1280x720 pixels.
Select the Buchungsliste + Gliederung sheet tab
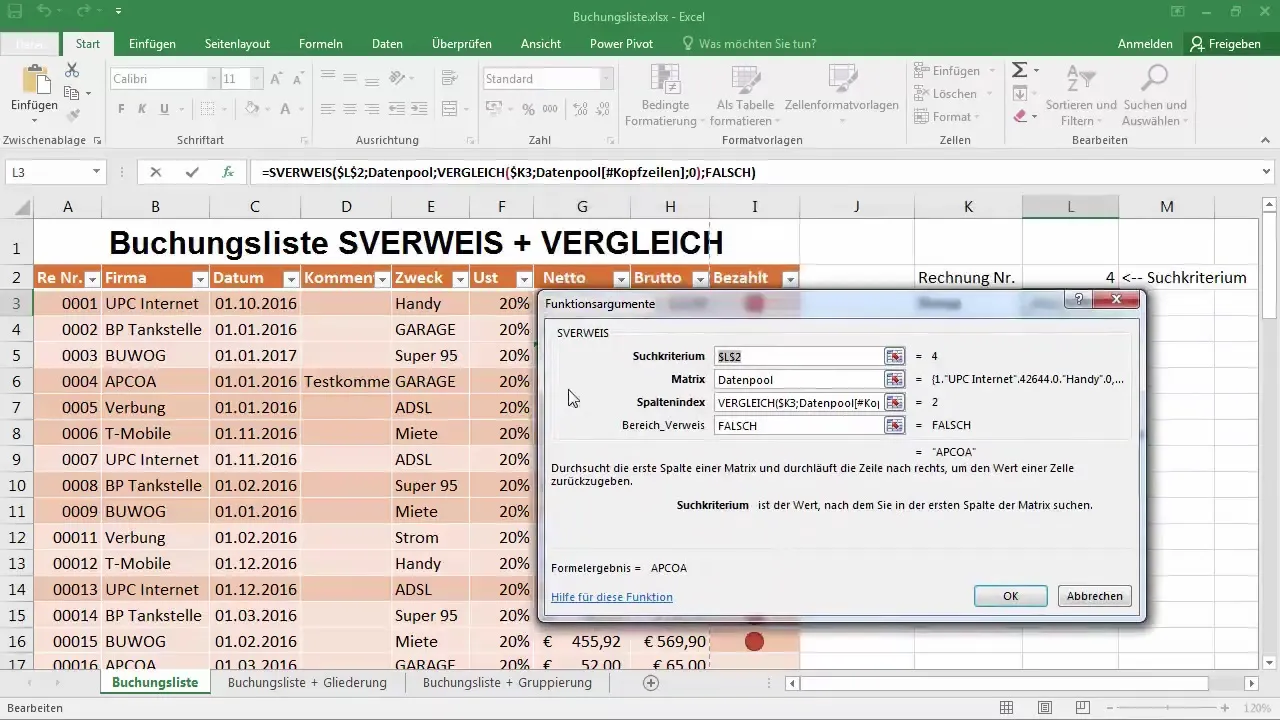(307, 683)
